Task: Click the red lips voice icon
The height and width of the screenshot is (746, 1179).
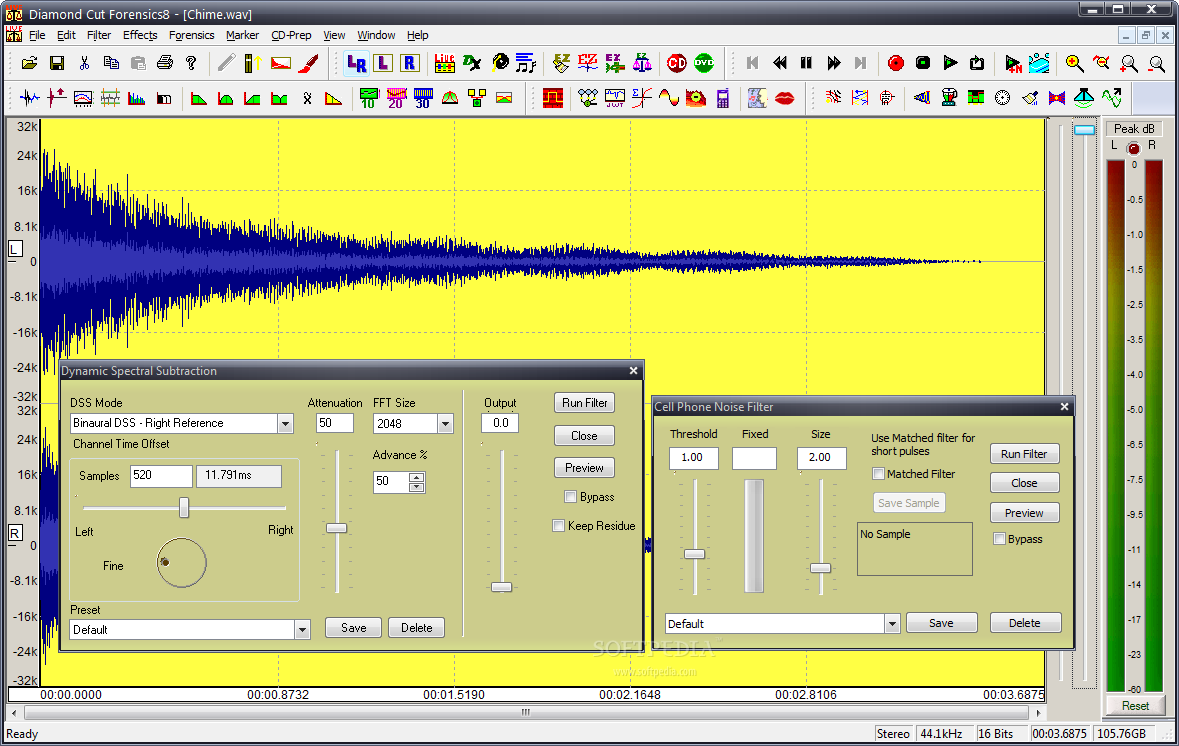Action: point(784,99)
